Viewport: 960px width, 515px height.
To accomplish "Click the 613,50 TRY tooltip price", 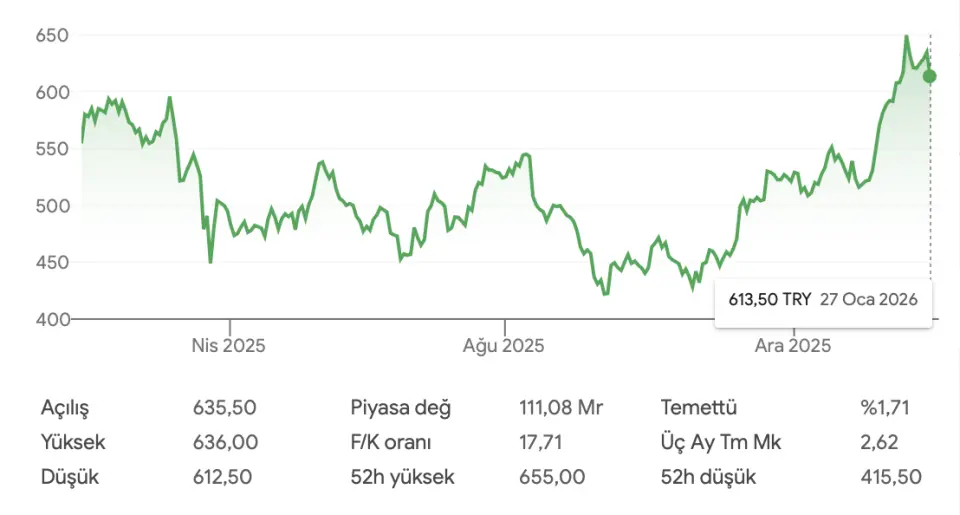I will coord(768,300).
